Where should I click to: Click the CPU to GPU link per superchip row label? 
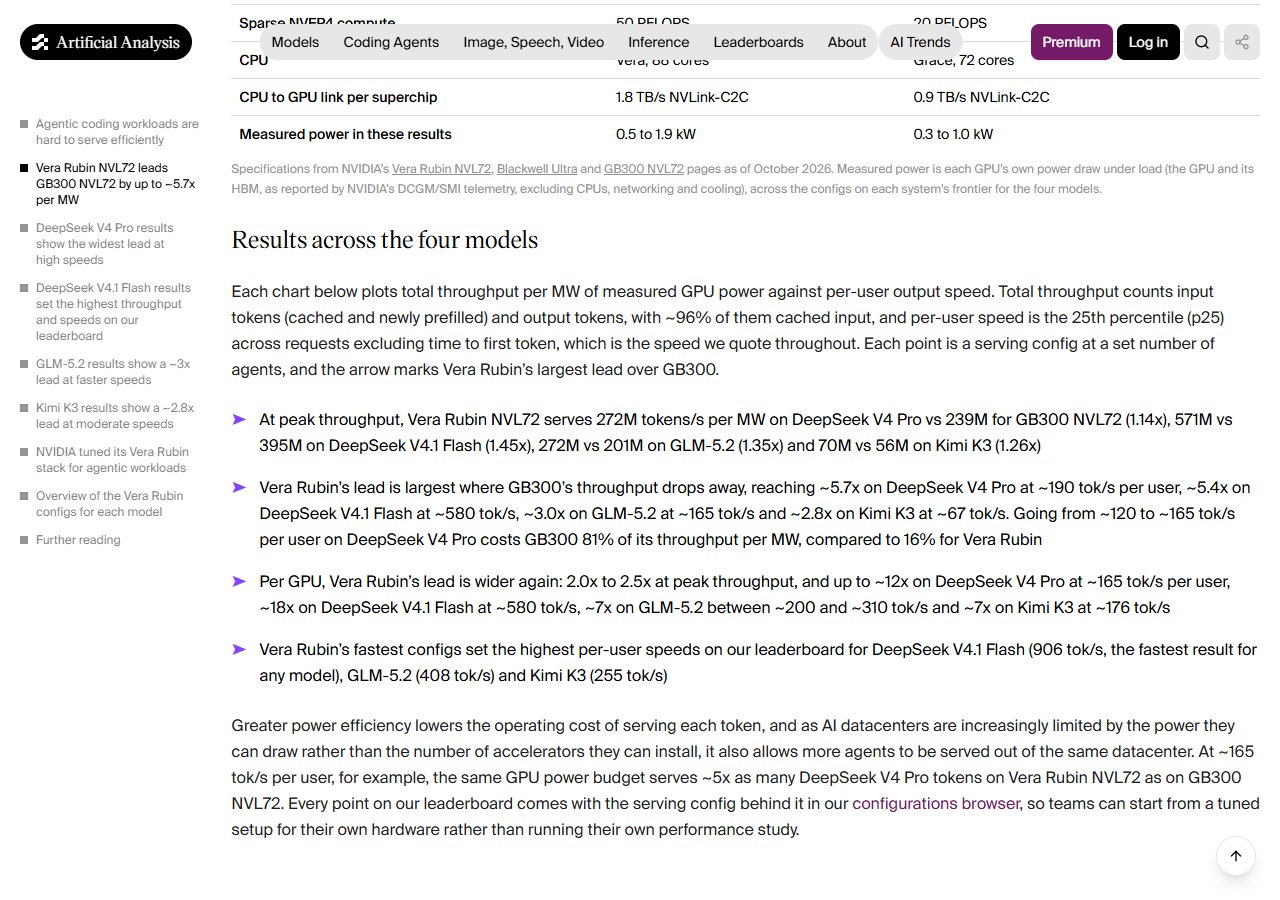338,97
